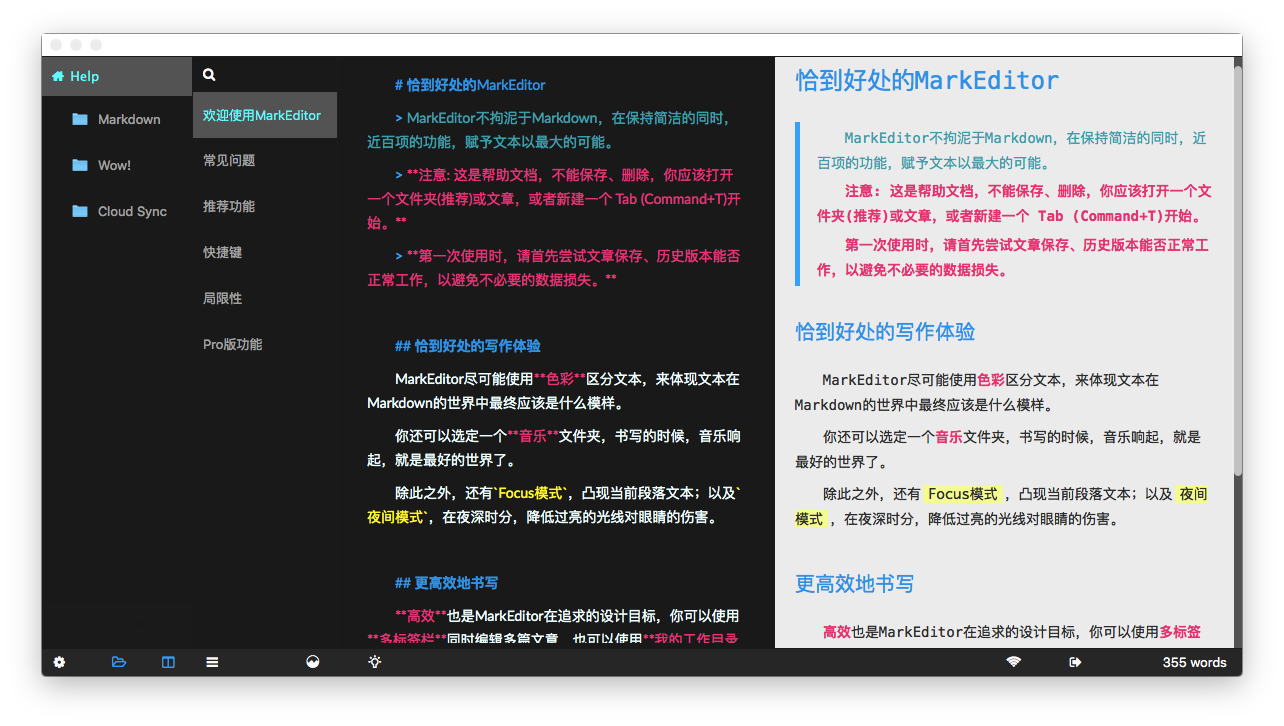Click the folder icon beside Markdown
Screen dimensions: 1284x726
[80, 119]
